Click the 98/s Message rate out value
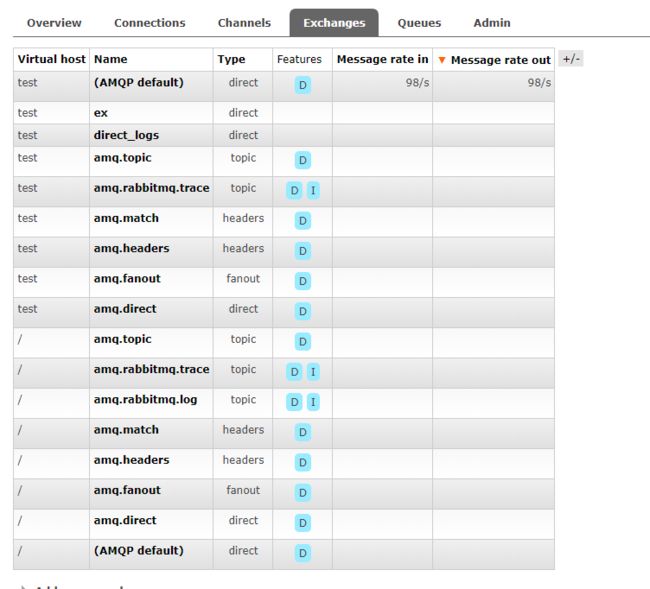This screenshot has height=589, width=650. tap(539, 83)
